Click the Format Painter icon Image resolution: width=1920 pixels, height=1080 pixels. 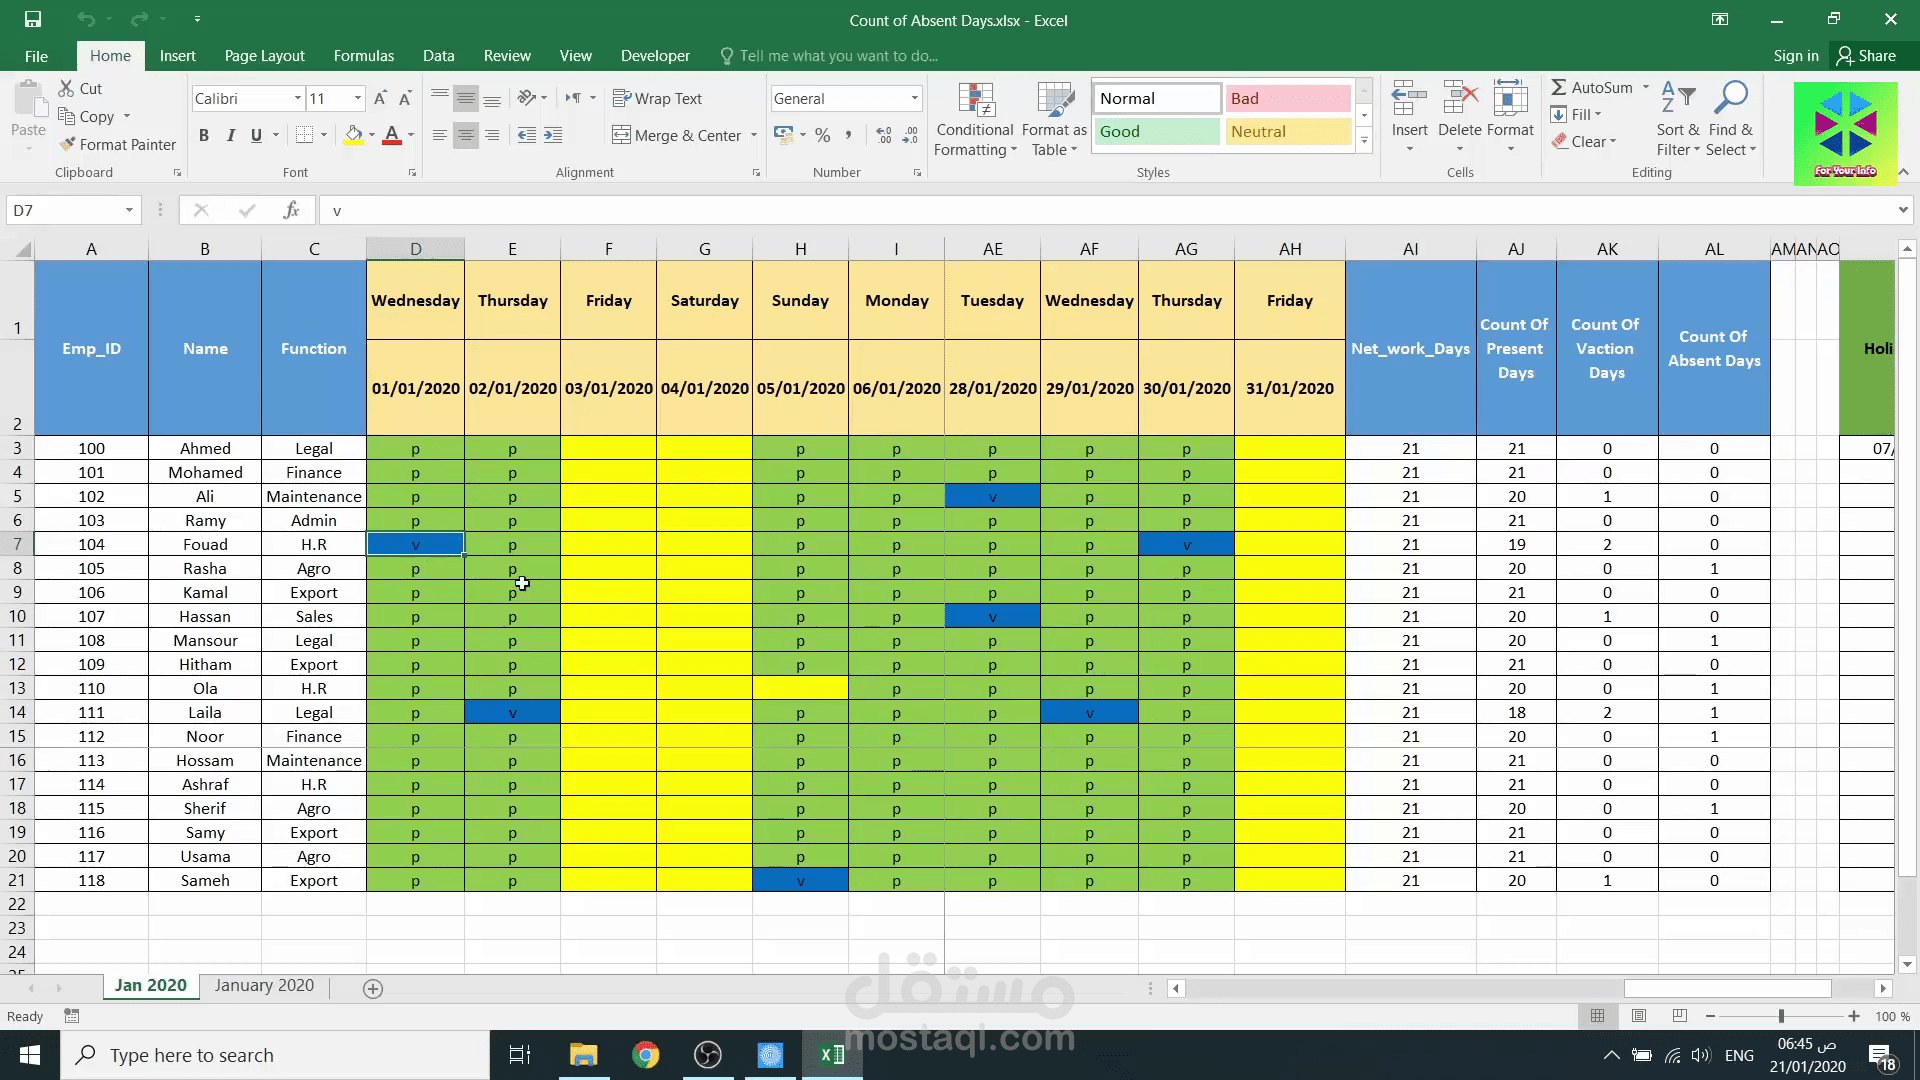pos(68,145)
